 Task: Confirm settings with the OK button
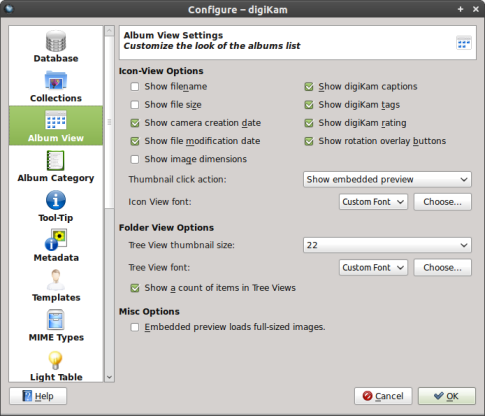447,396
